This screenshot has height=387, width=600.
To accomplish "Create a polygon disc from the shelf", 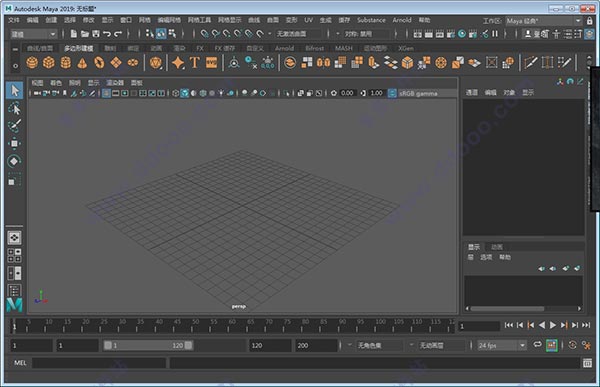I will (x=133, y=62).
